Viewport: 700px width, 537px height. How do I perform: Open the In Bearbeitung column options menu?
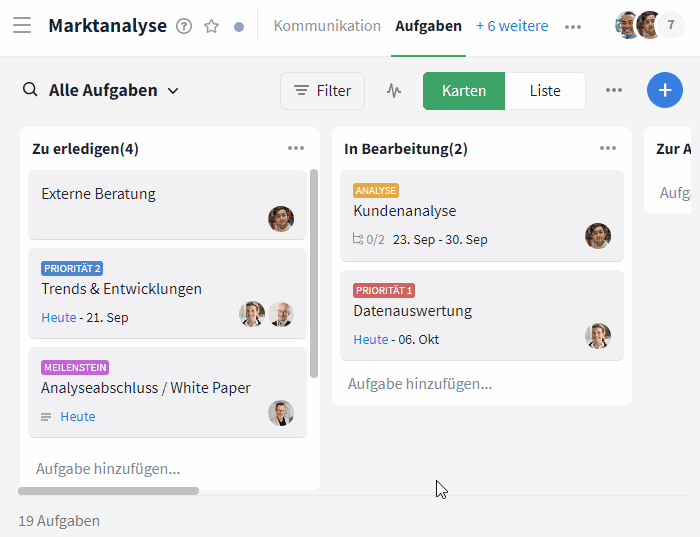(x=608, y=148)
